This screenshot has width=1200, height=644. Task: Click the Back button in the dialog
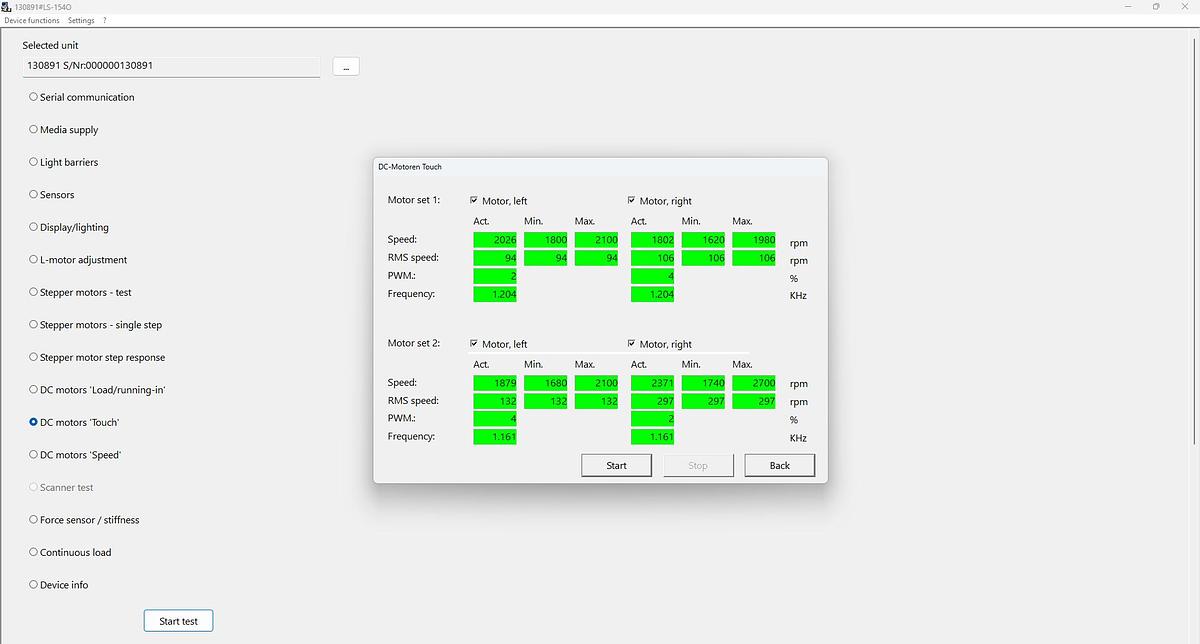tap(779, 465)
